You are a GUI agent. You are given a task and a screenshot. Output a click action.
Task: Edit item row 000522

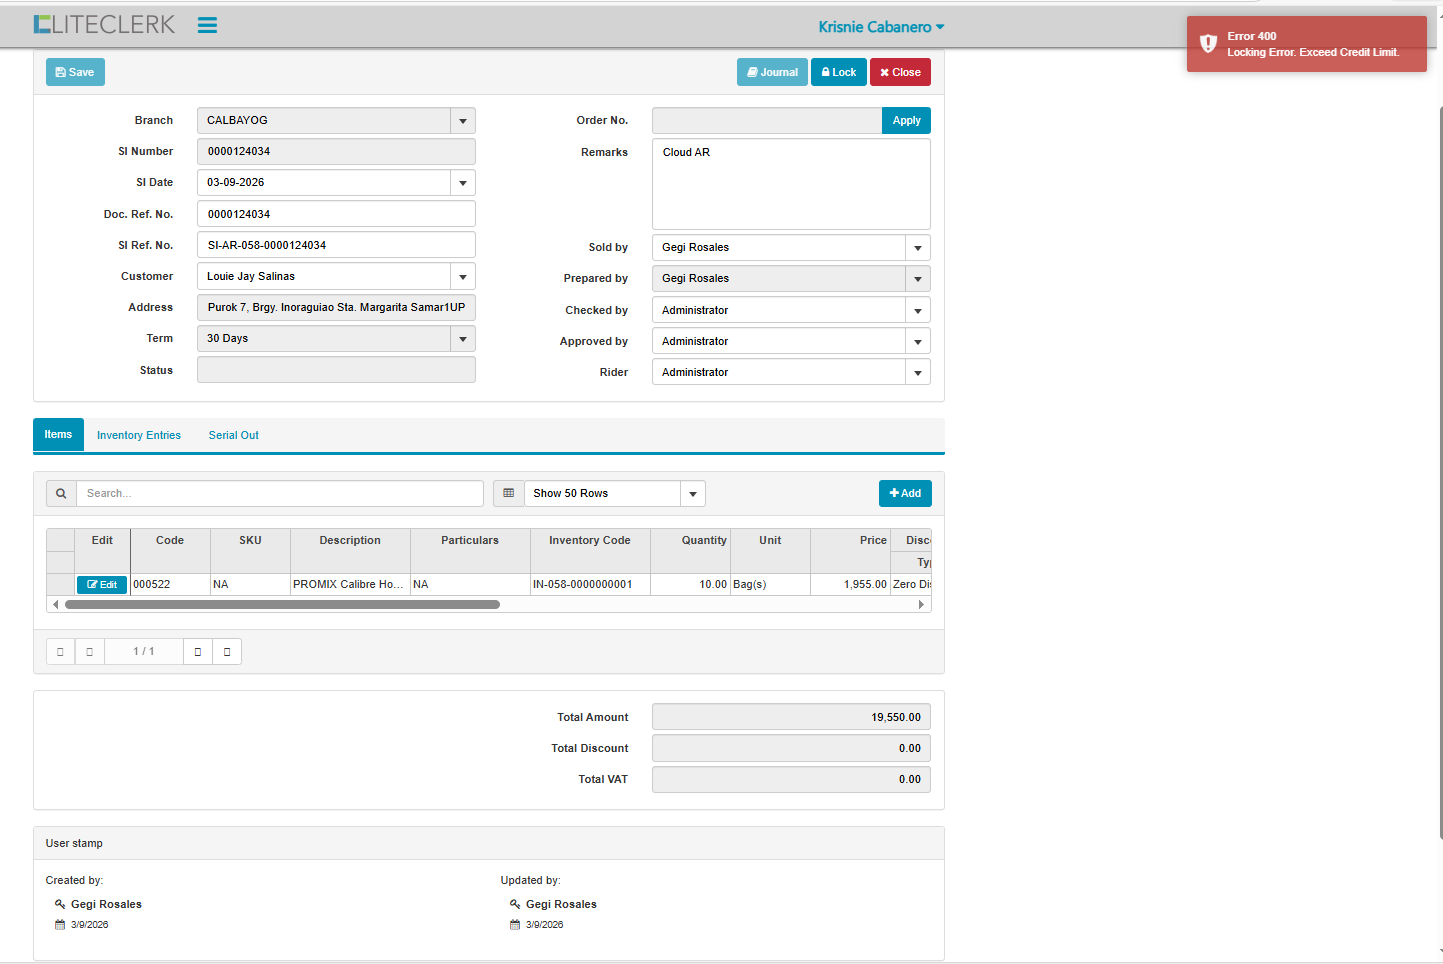102,585
